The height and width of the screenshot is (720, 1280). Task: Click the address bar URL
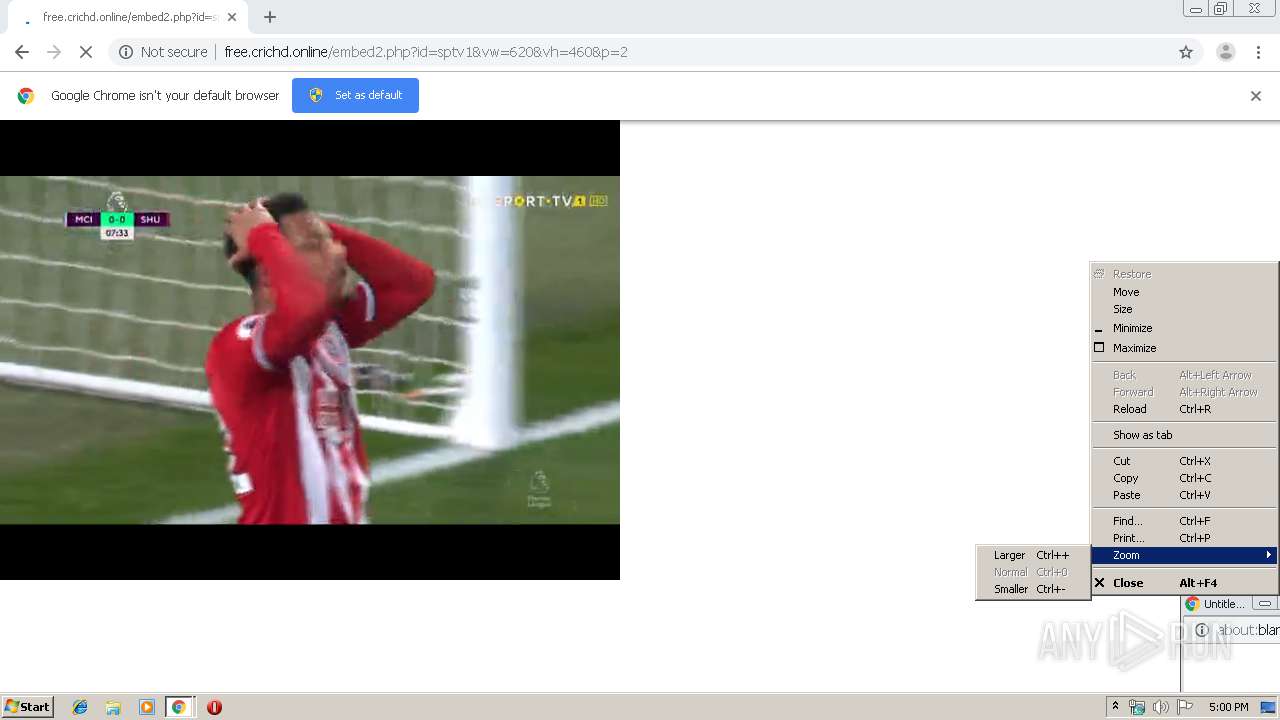pos(426,52)
